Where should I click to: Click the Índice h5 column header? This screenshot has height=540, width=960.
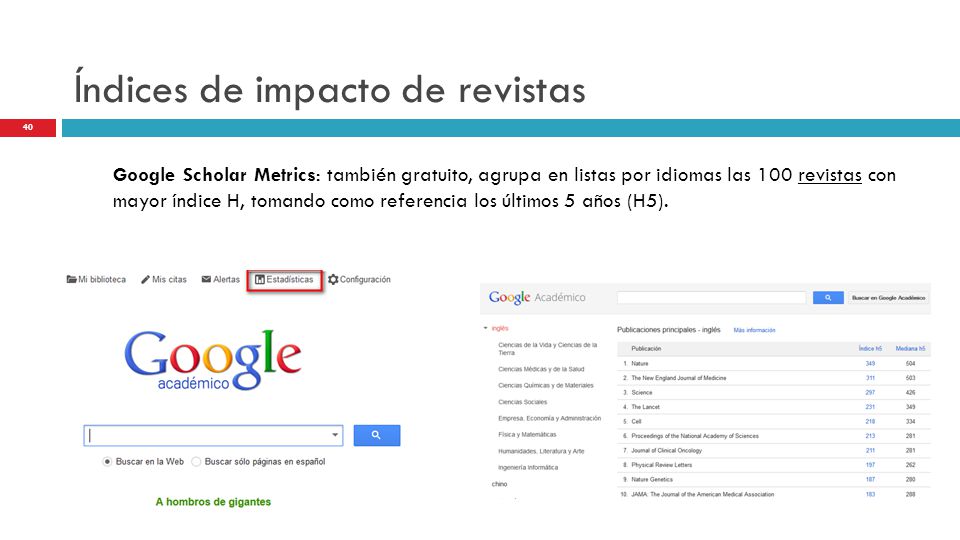pyautogui.click(x=870, y=348)
